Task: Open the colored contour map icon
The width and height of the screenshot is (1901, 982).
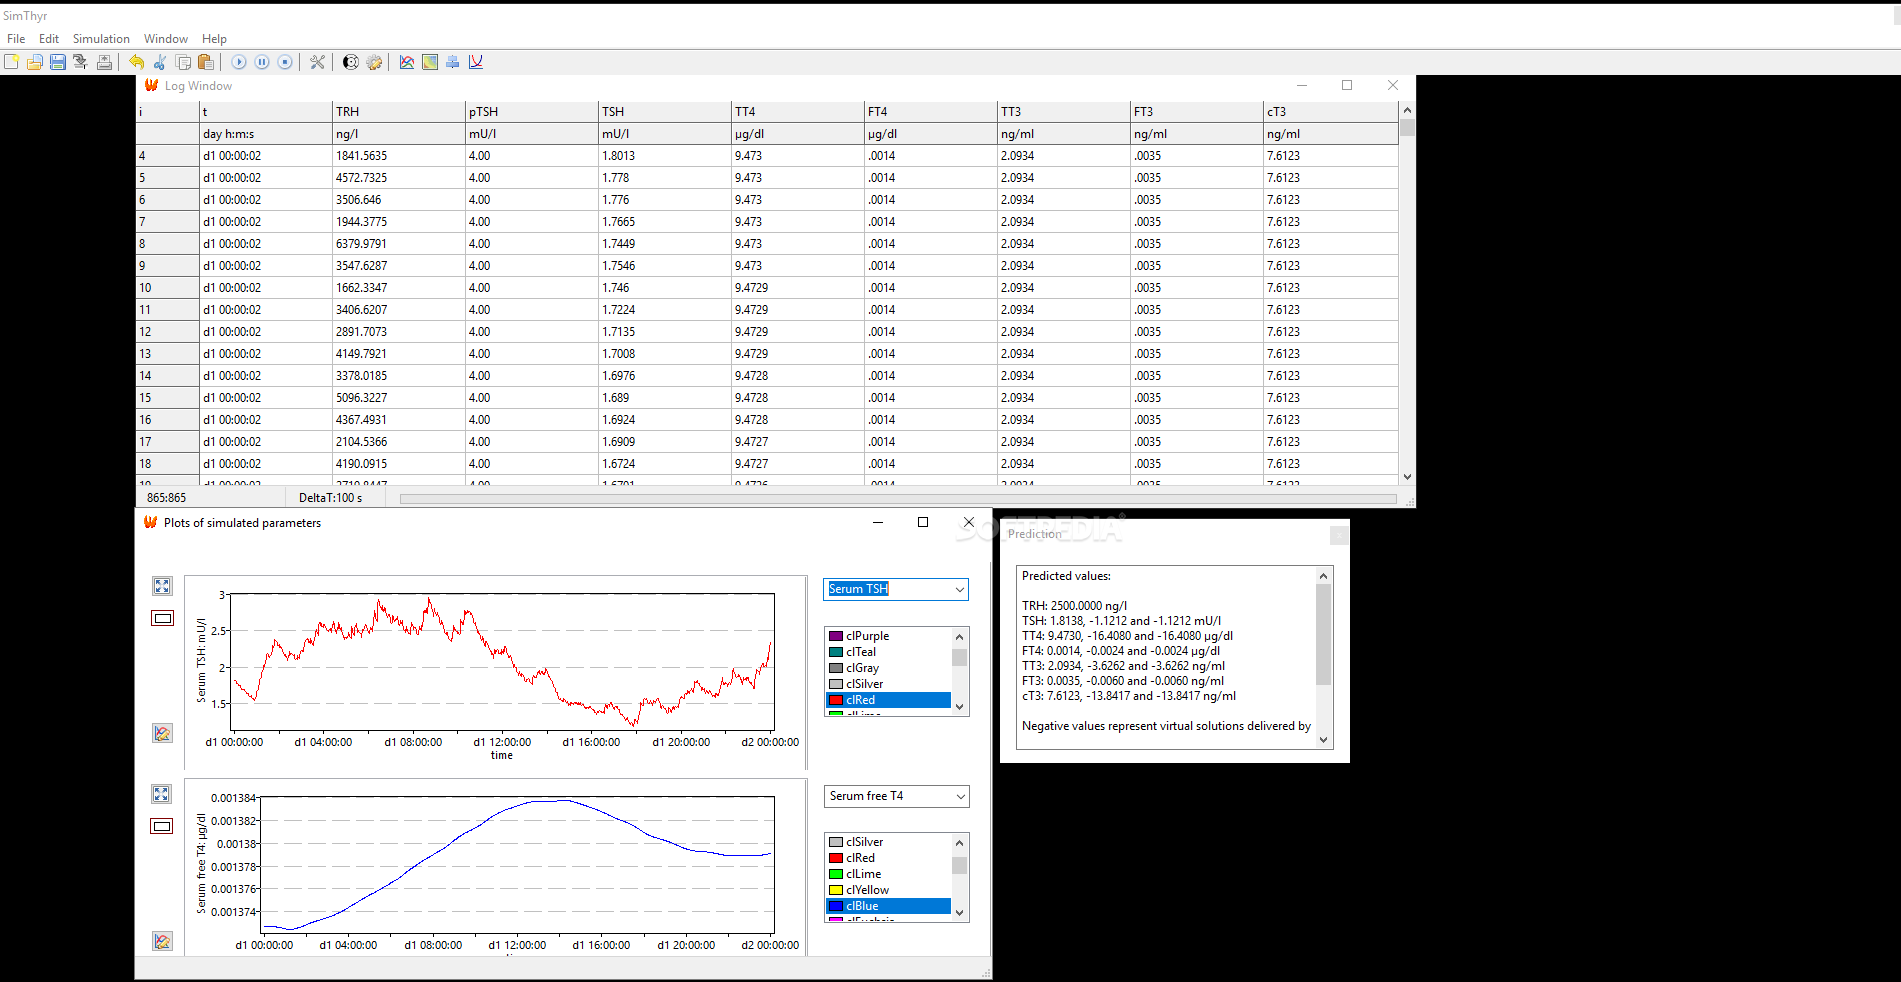Action: (x=430, y=62)
